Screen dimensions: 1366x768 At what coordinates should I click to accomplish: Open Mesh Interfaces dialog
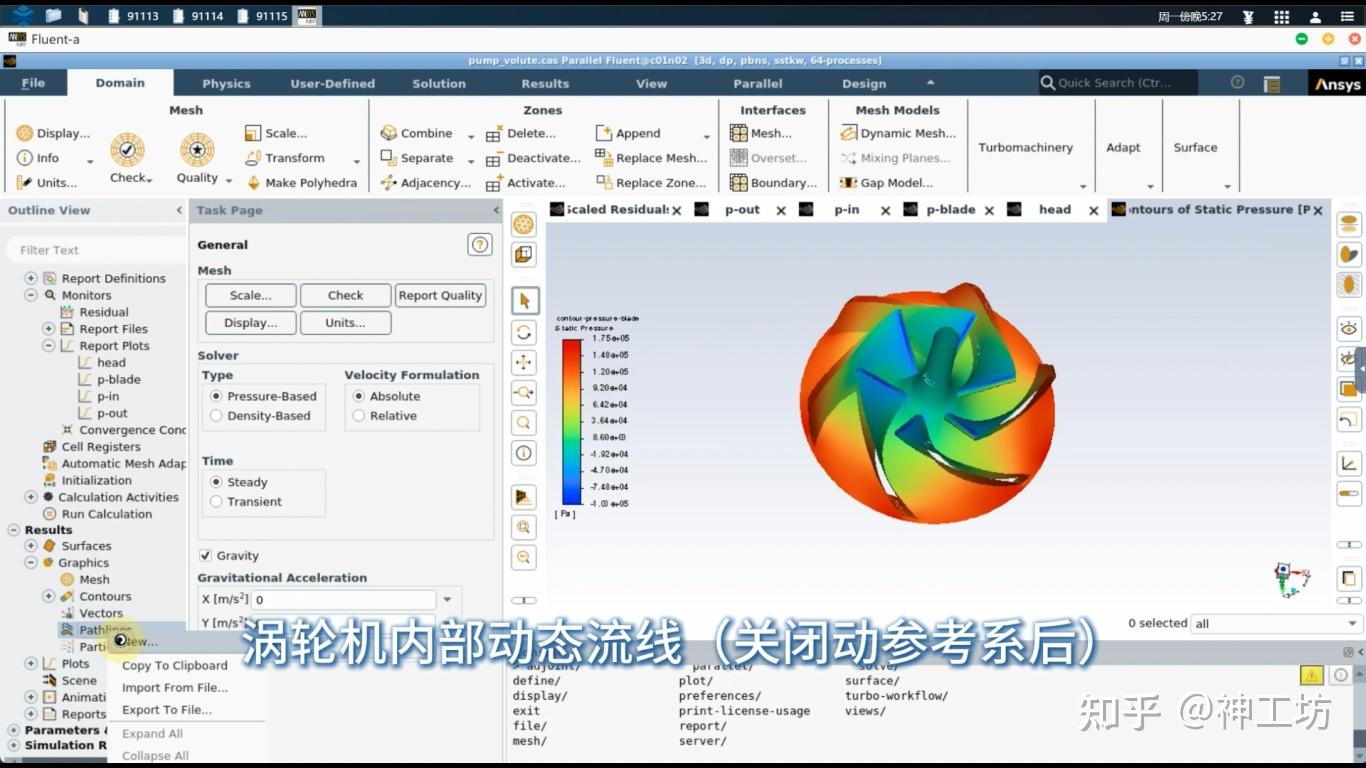(x=761, y=133)
